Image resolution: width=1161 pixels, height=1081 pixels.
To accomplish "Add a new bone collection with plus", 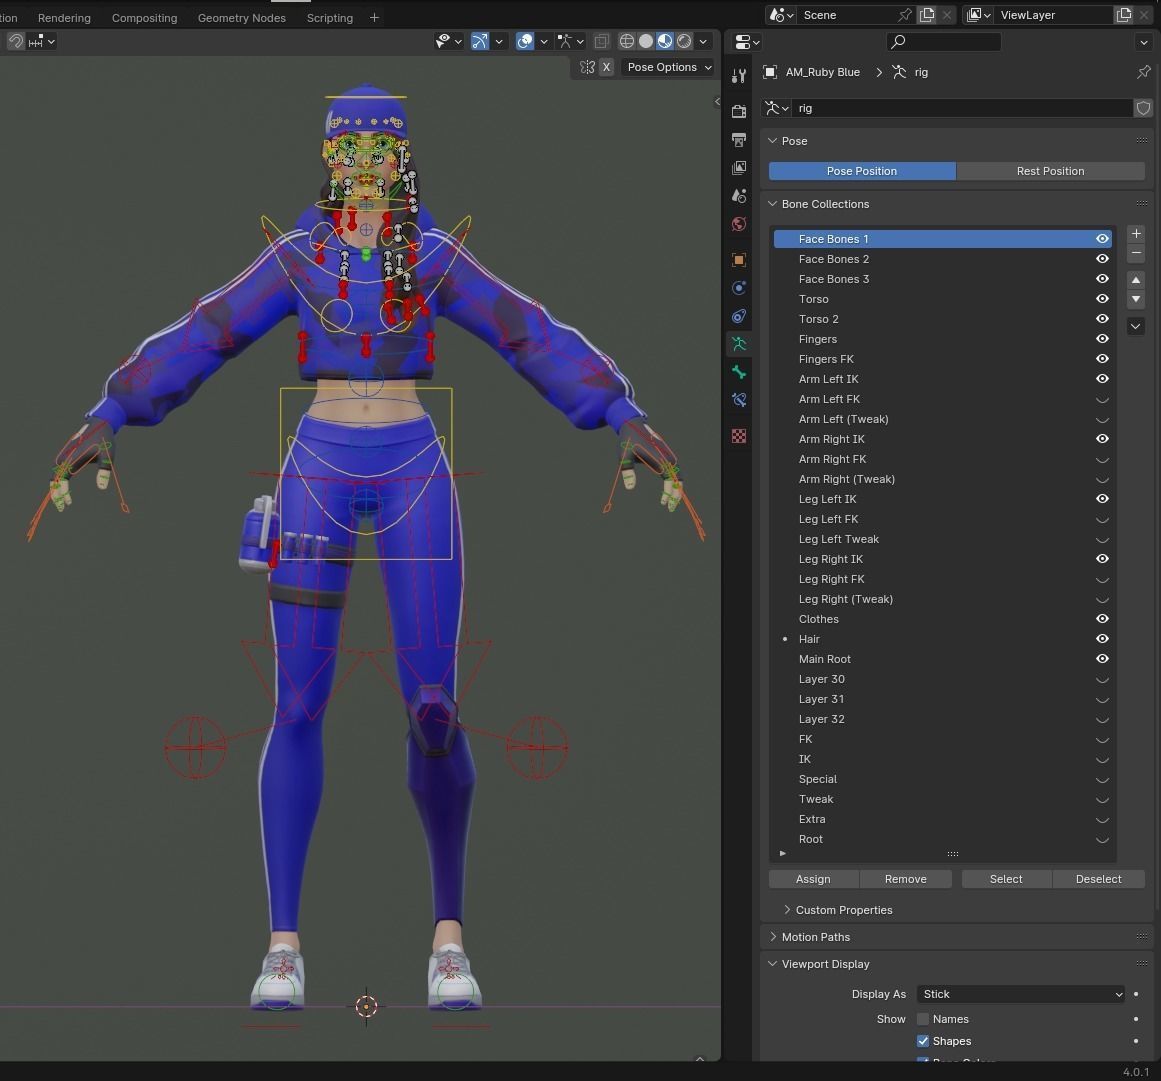I will (x=1136, y=233).
